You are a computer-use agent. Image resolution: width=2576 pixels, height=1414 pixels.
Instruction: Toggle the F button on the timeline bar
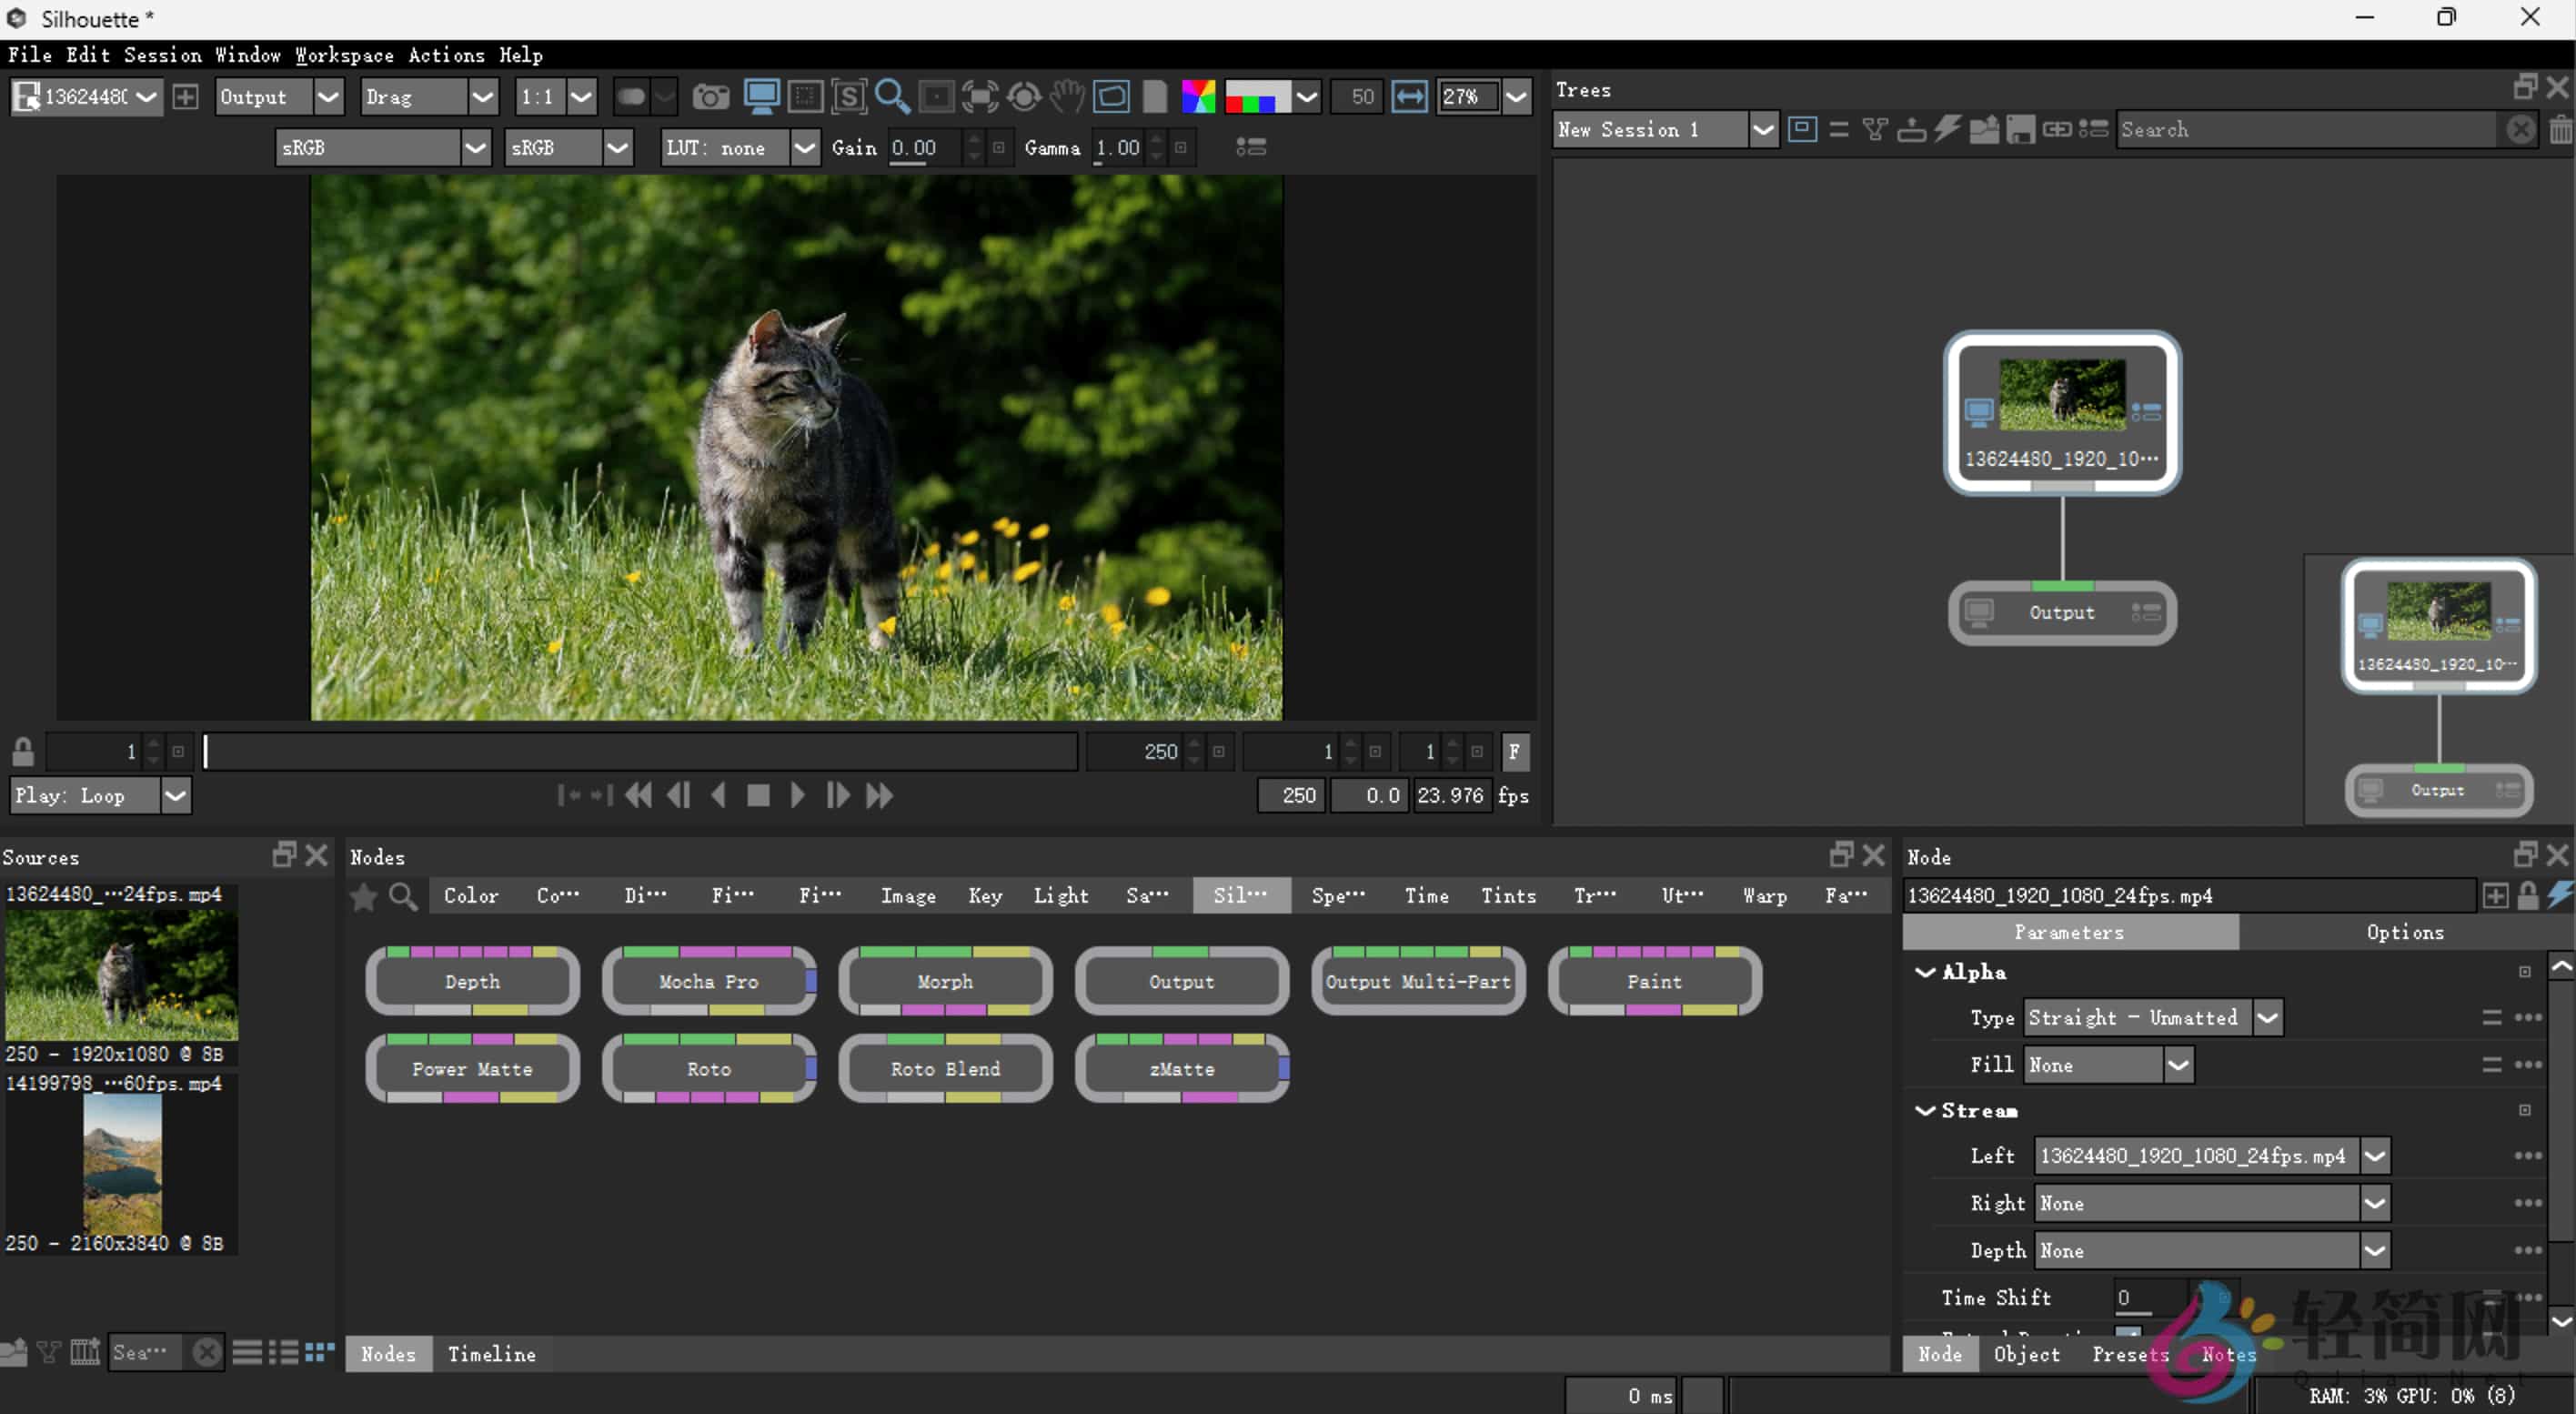[1514, 751]
